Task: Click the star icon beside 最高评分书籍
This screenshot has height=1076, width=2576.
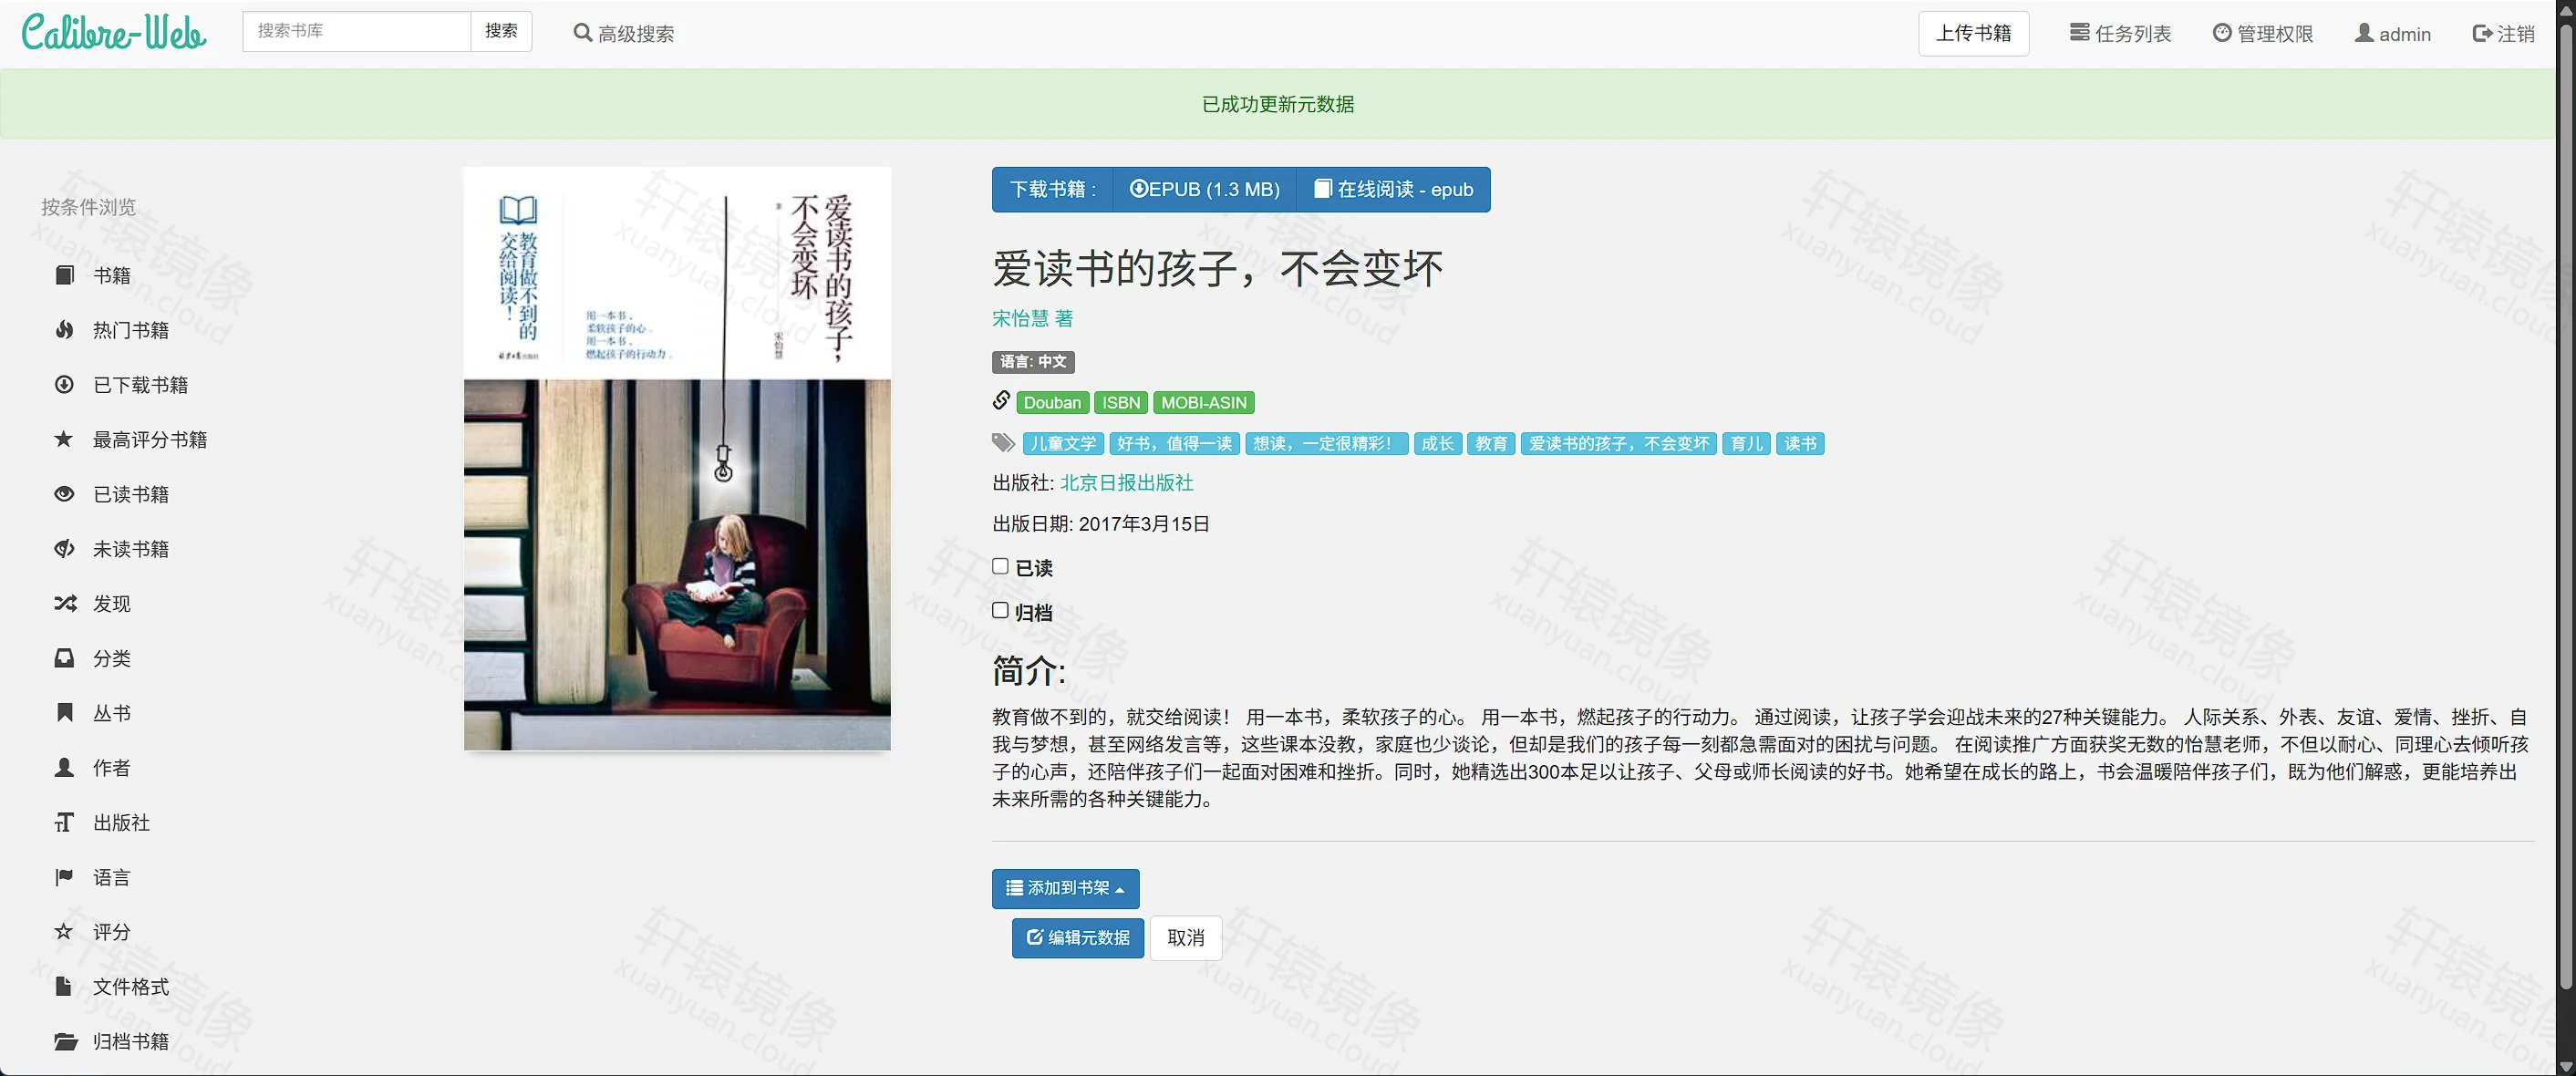Action: [64, 439]
